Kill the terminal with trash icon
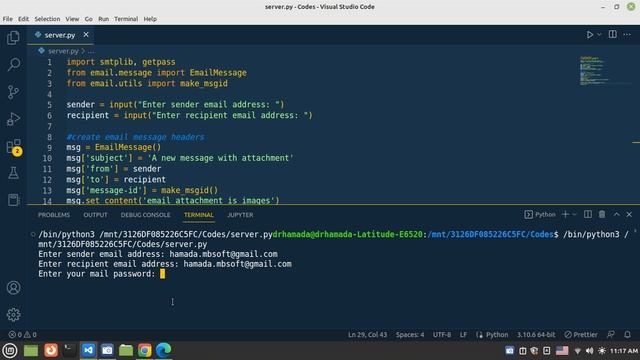The height and width of the screenshot is (360, 640). coord(602,214)
